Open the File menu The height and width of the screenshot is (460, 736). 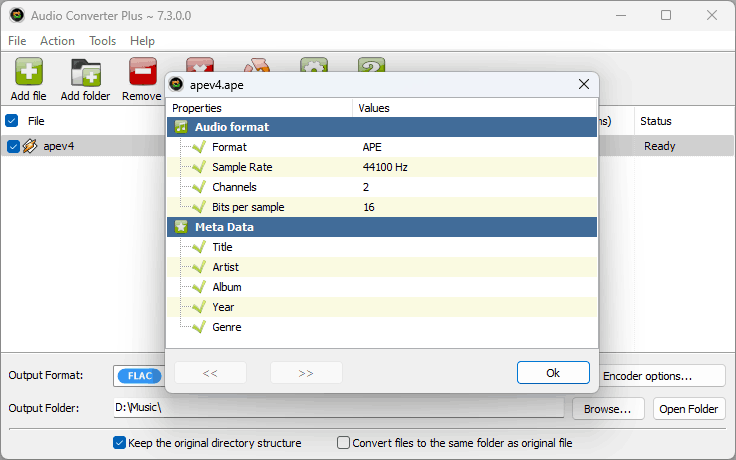(17, 41)
